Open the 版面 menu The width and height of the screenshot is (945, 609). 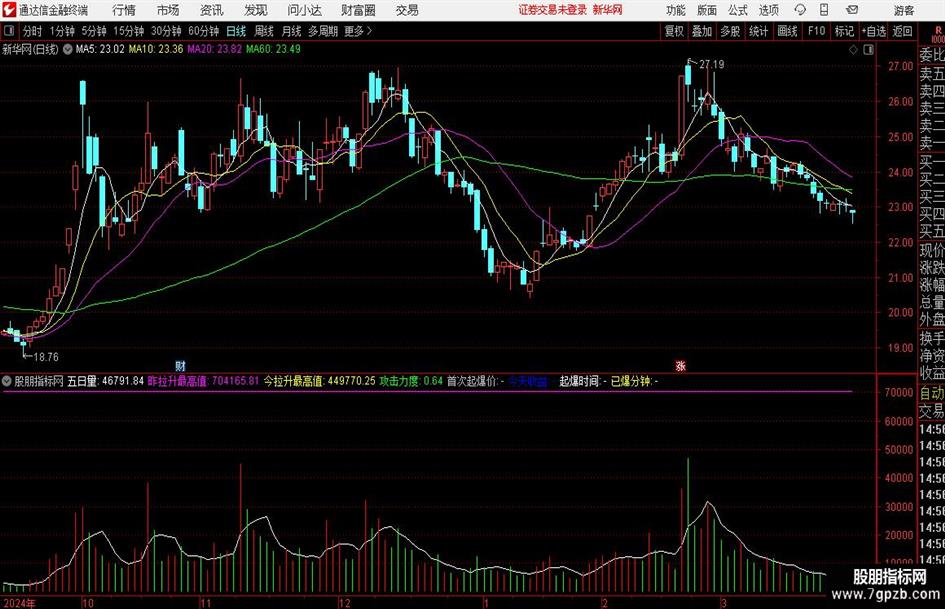706,10
